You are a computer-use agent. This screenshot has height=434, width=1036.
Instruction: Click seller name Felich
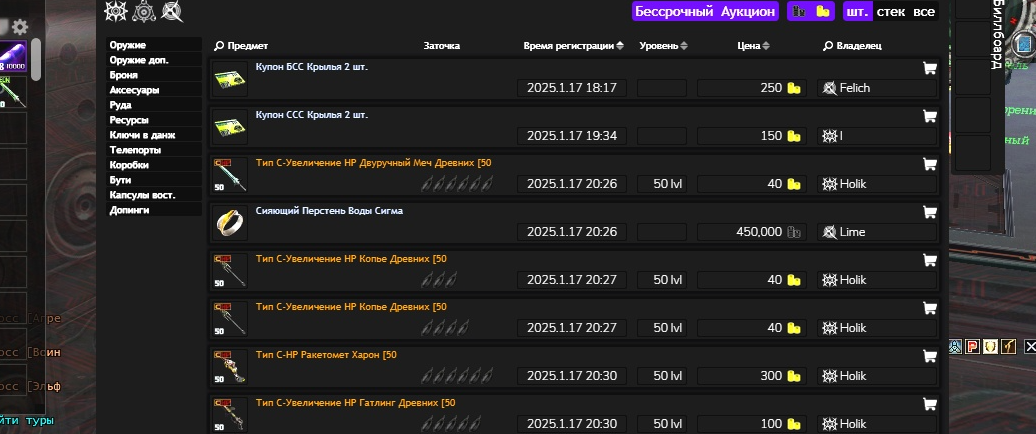coord(854,88)
